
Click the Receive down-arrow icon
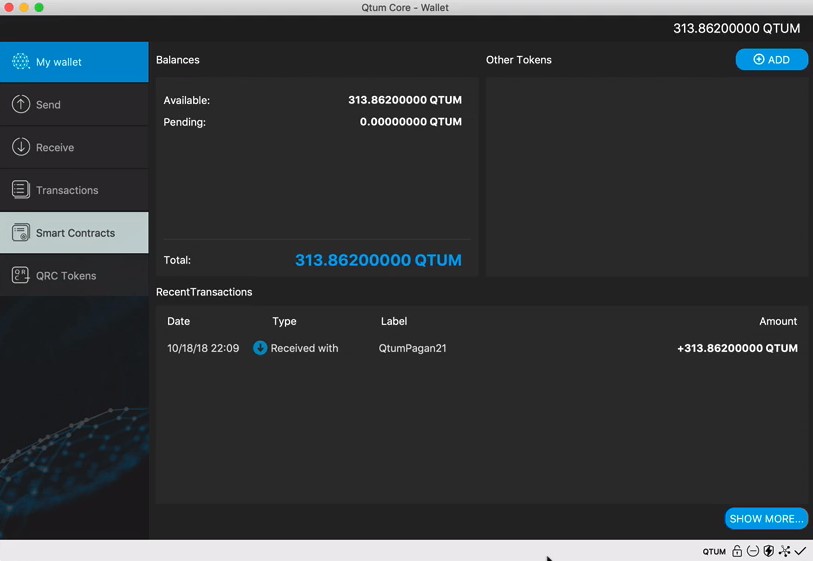pos(21,147)
